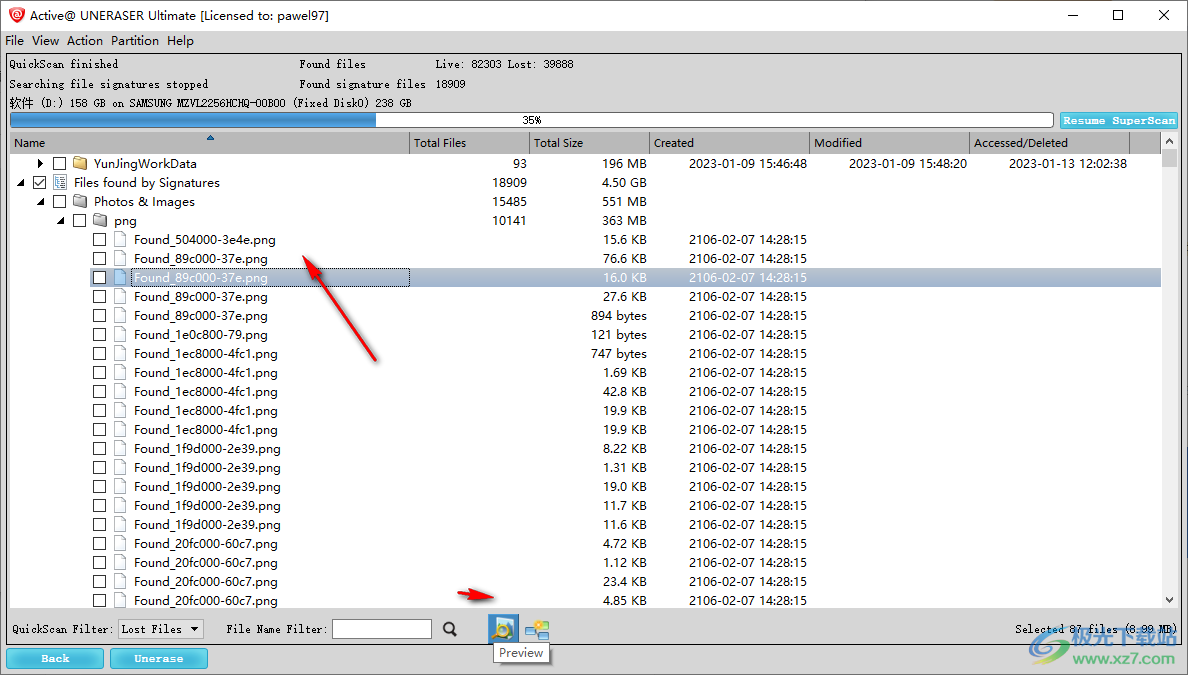
Task: Sort by the Total Size column header
Action: pyautogui.click(x=589, y=142)
